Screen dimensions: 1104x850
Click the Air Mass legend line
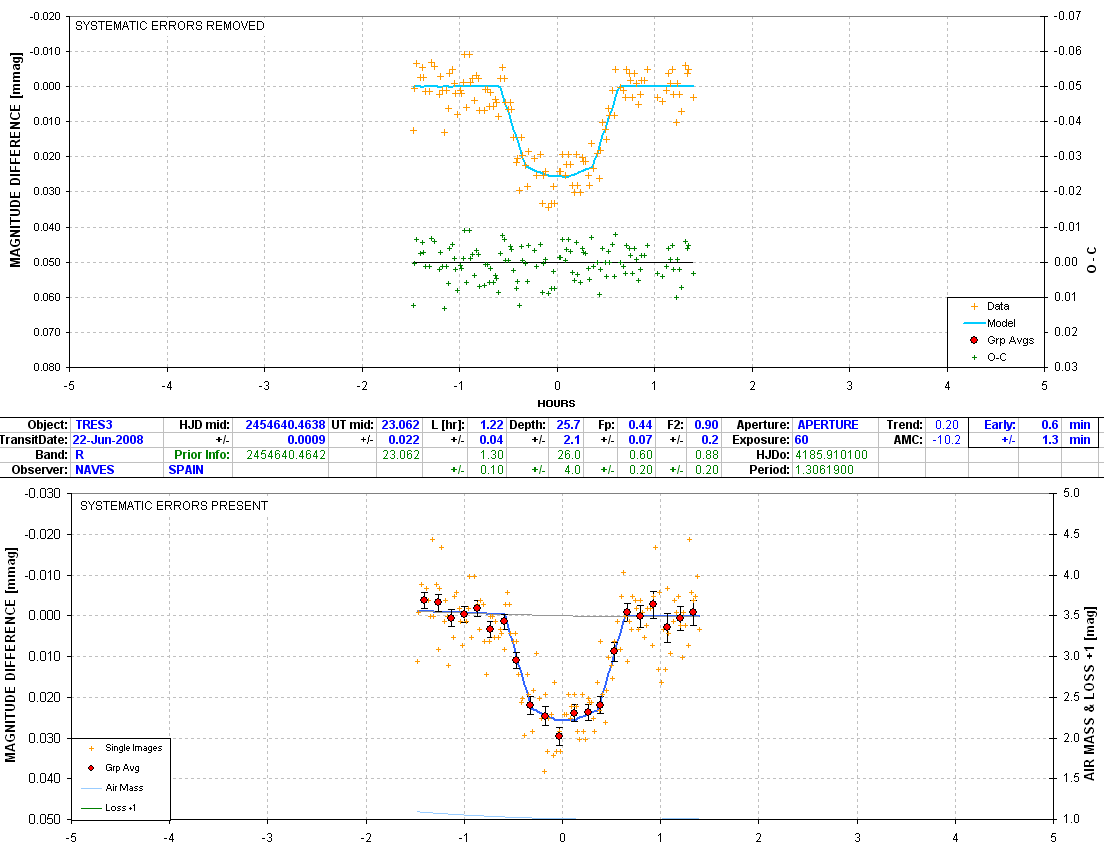coord(92,787)
